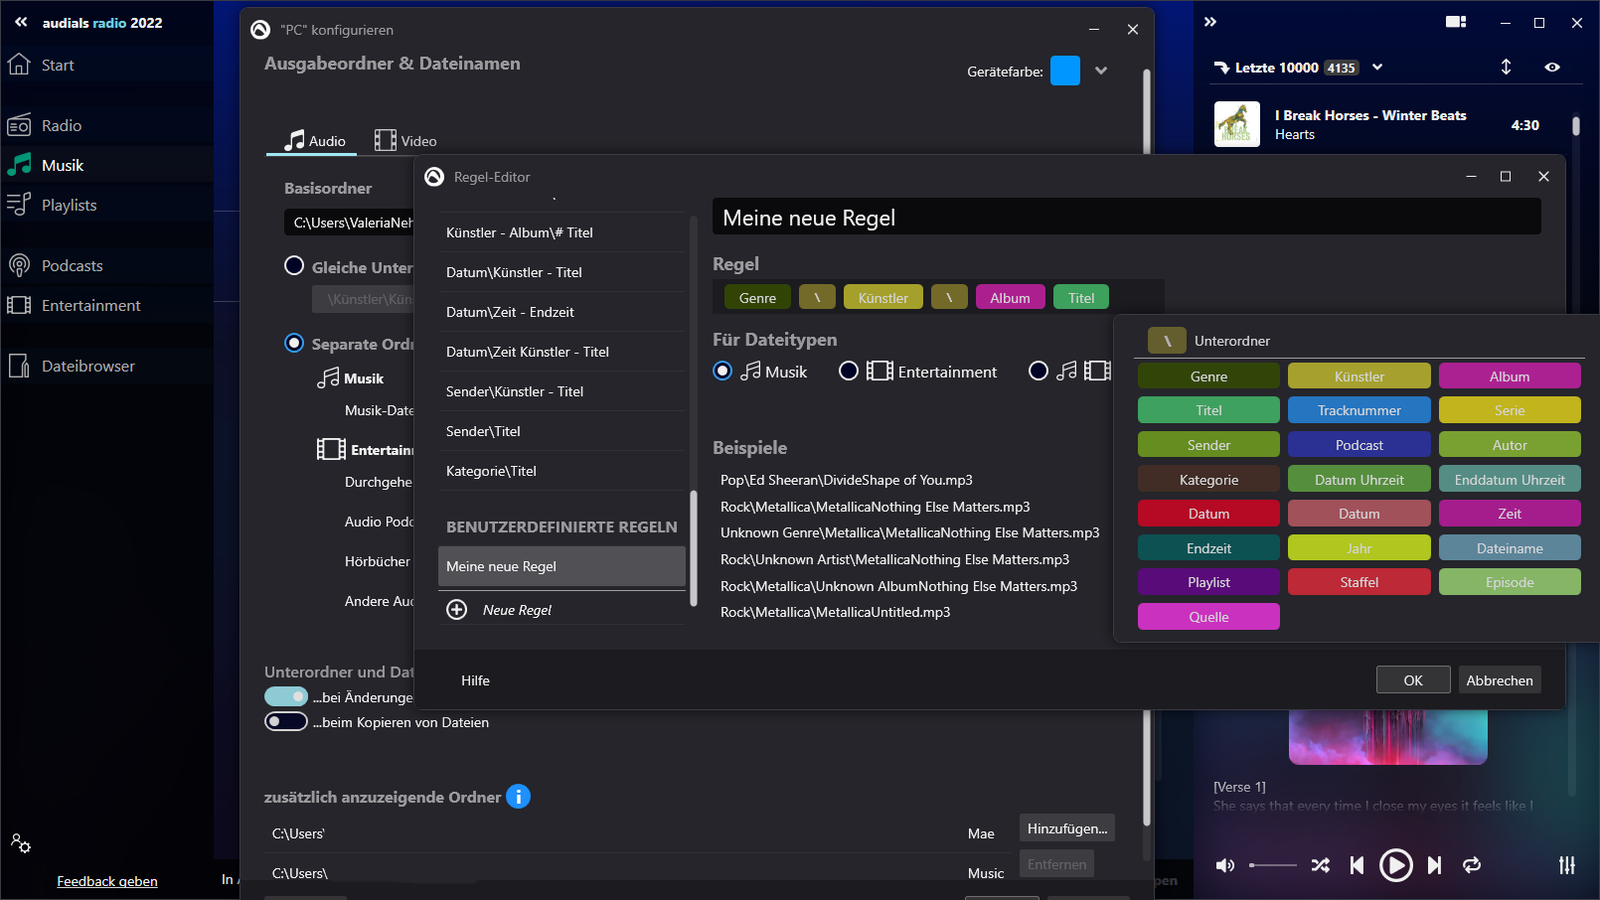Image resolution: width=1600 pixels, height=900 pixels.
Task: Select the Entertainment file type radio button
Action: [848, 371]
